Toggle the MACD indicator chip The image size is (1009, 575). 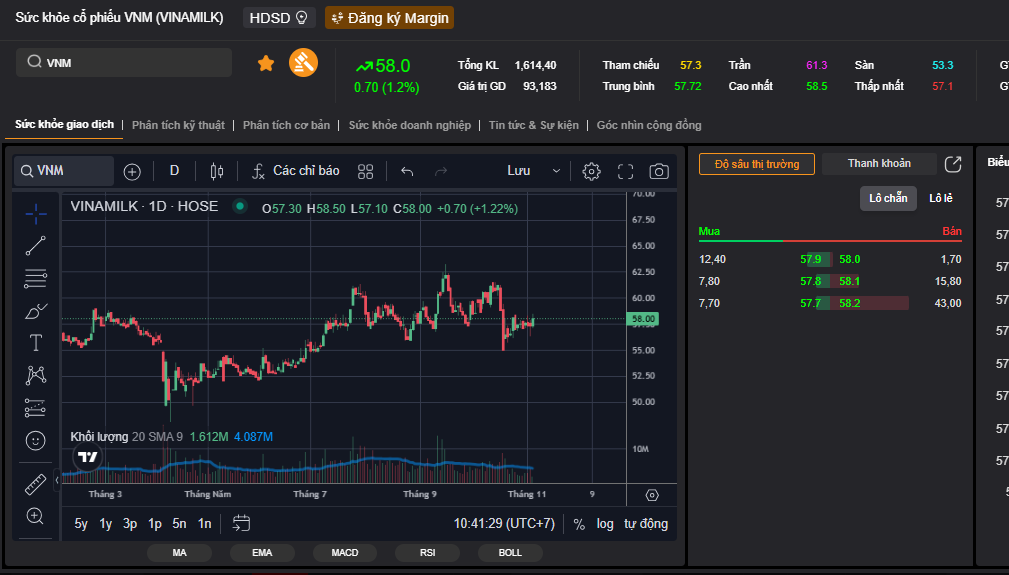coord(345,552)
